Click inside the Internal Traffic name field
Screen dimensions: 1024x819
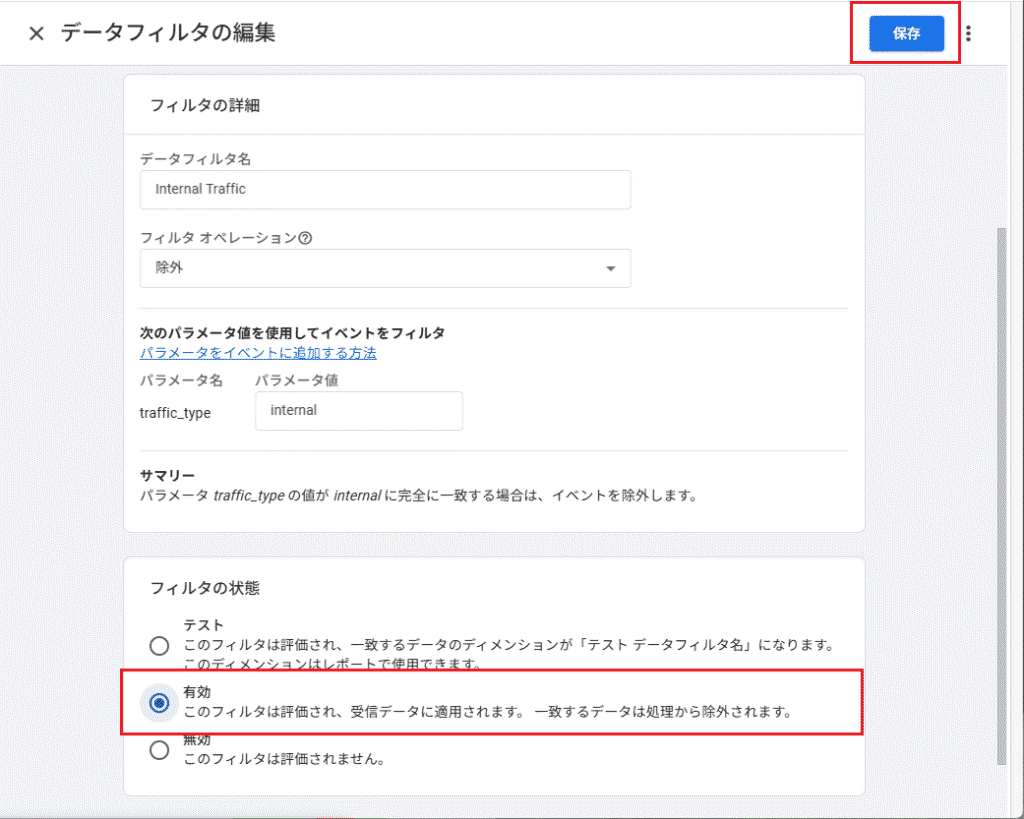click(x=385, y=190)
